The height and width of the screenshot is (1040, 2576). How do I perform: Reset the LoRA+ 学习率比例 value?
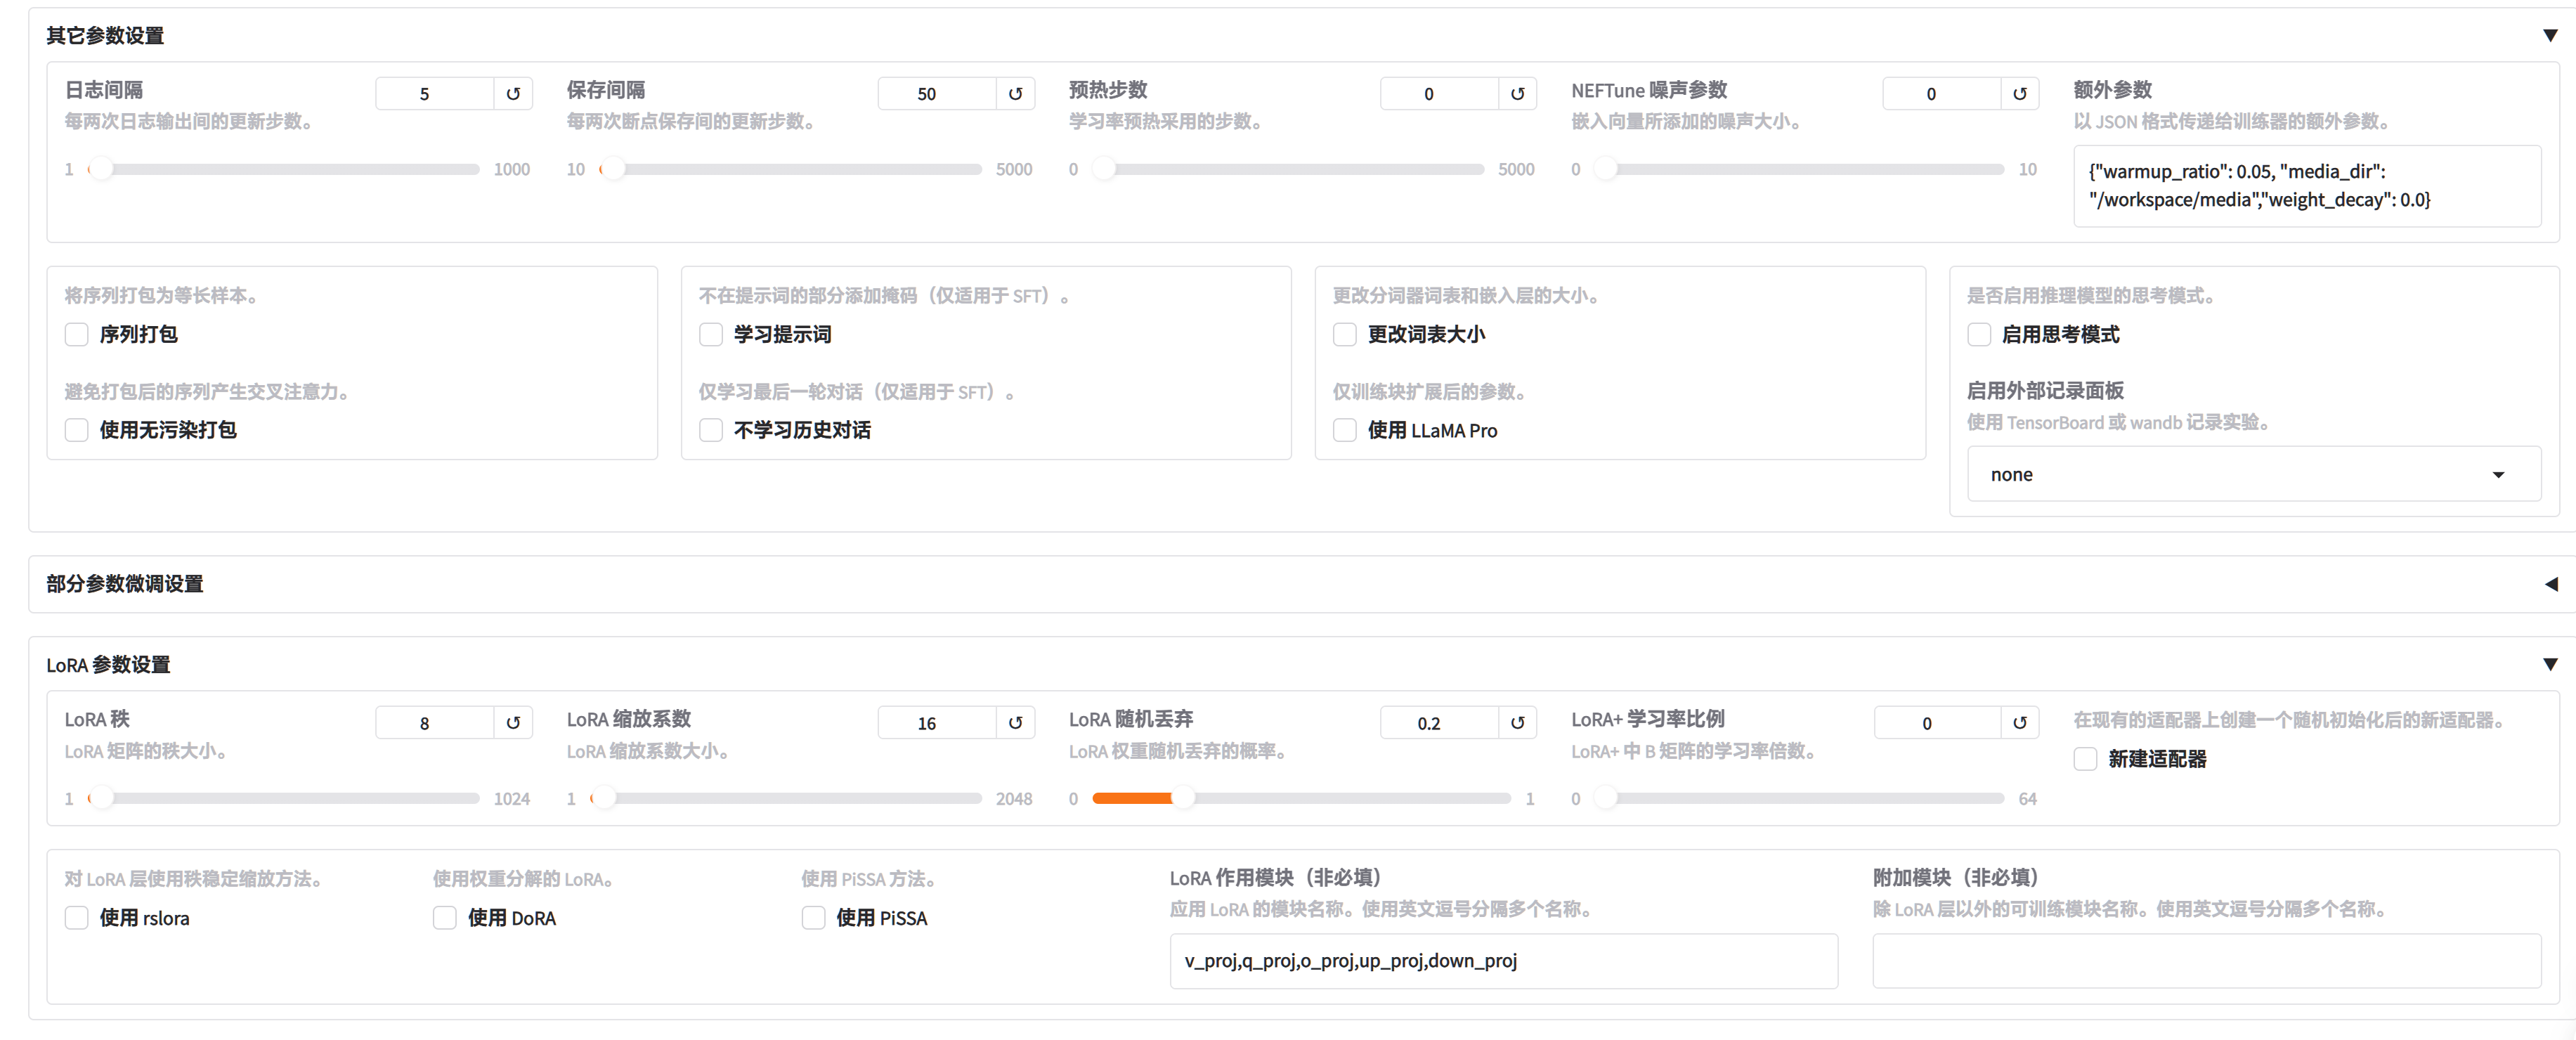click(2019, 723)
